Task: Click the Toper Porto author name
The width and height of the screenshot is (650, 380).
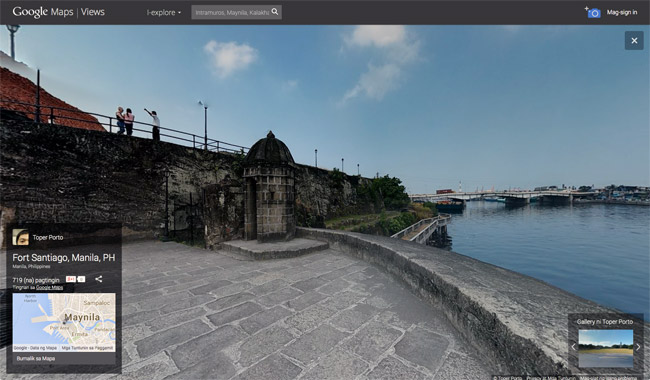Action: 48,237
